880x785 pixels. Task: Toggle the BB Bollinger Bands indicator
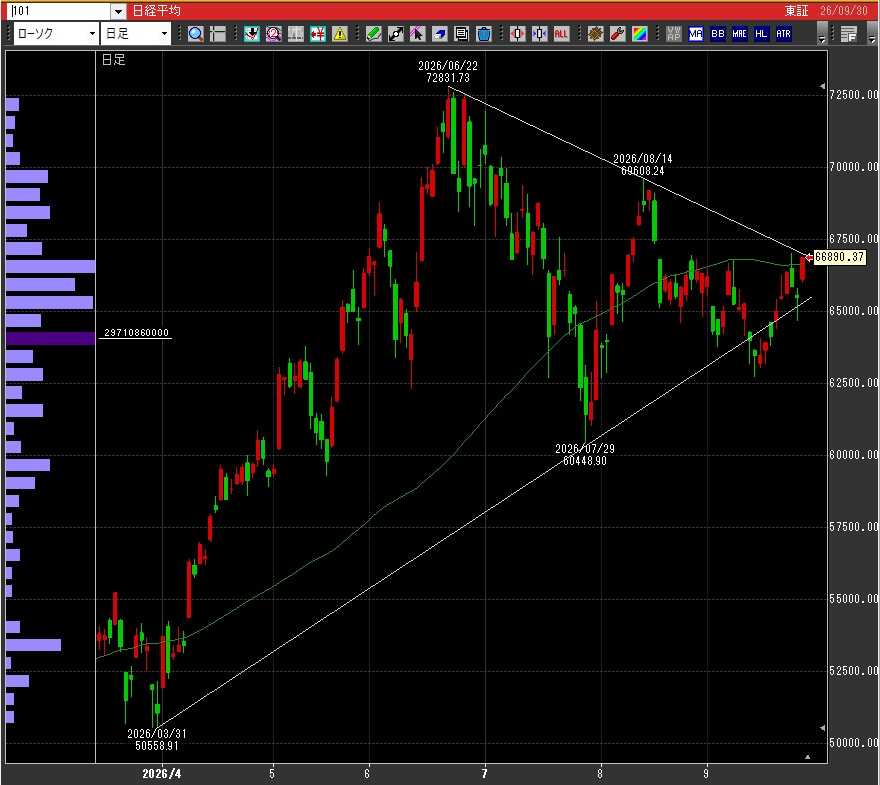coord(717,34)
